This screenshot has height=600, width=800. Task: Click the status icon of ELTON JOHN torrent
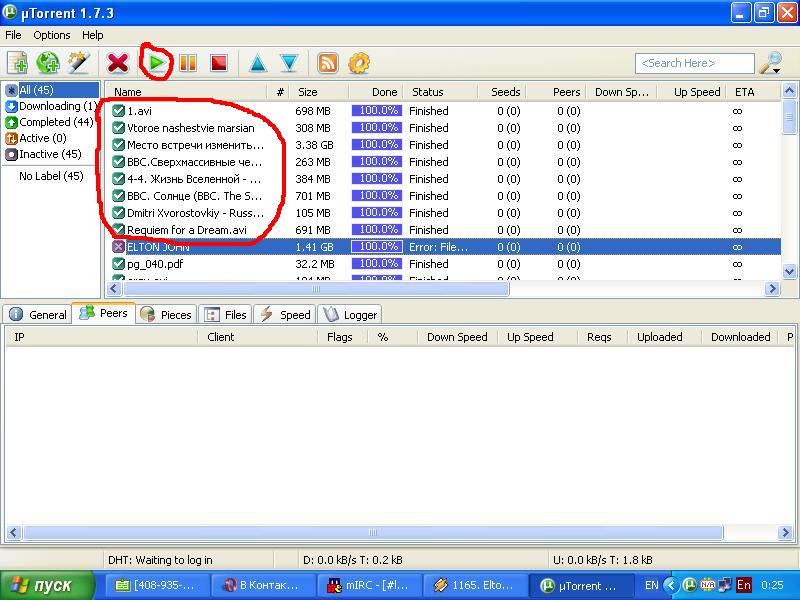click(118, 247)
